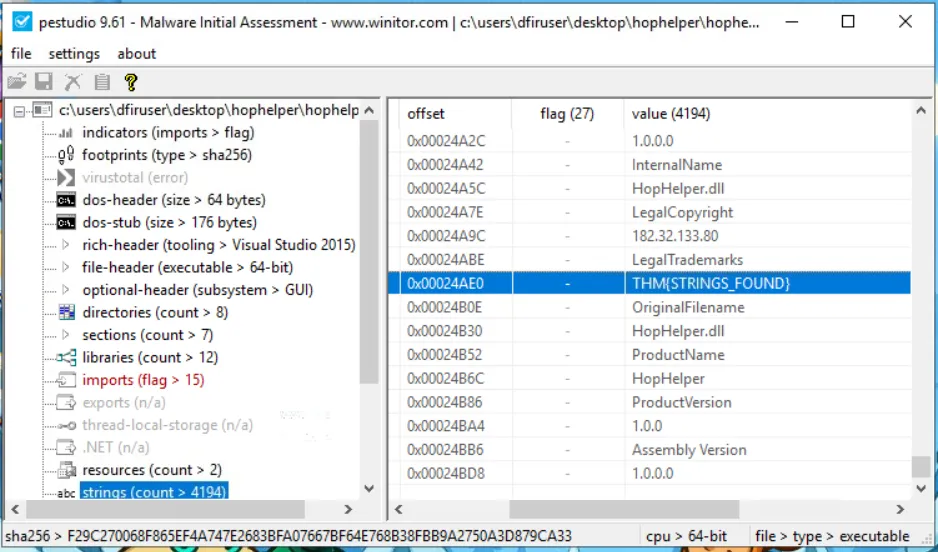Expand the rich-header node
Screen dimensions: 938x552
[x=66, y=245]
